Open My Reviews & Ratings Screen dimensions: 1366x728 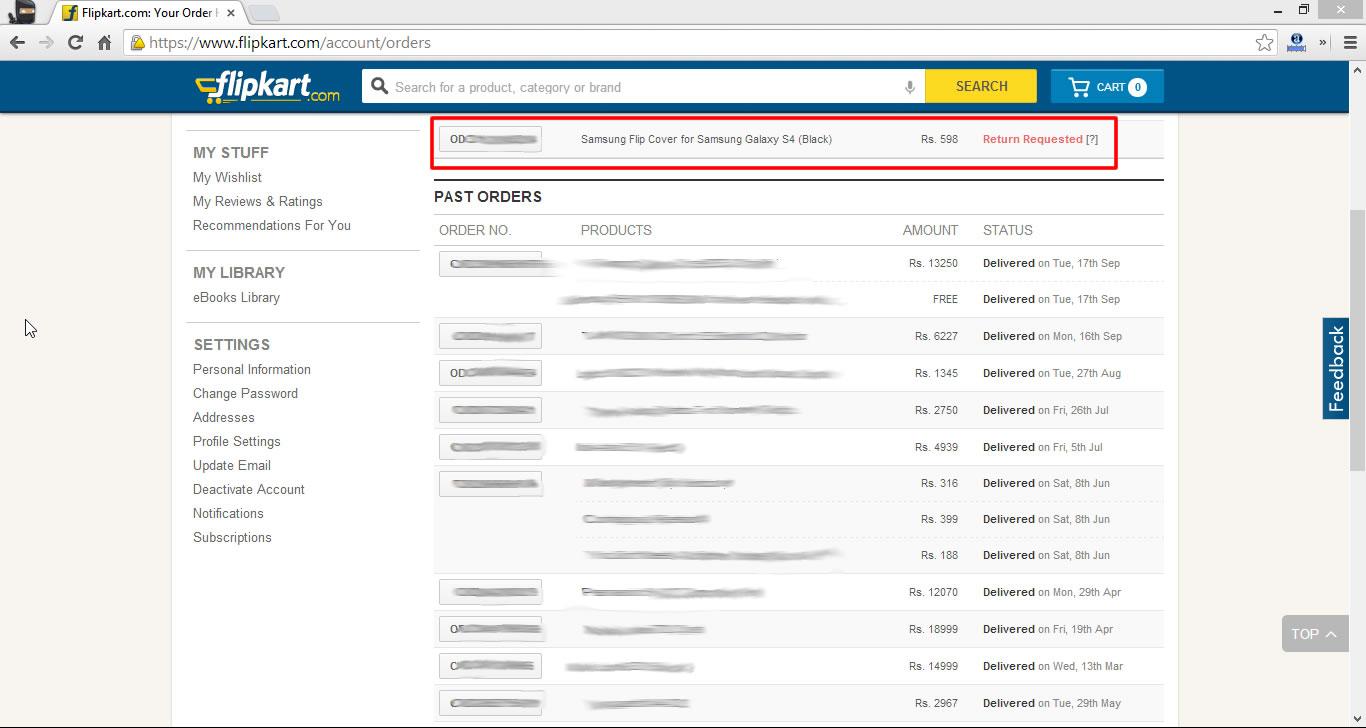[257, 201]
